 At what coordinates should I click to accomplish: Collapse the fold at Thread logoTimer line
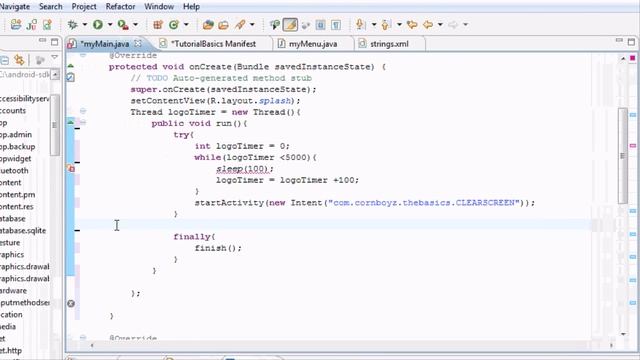click(83, 111)
